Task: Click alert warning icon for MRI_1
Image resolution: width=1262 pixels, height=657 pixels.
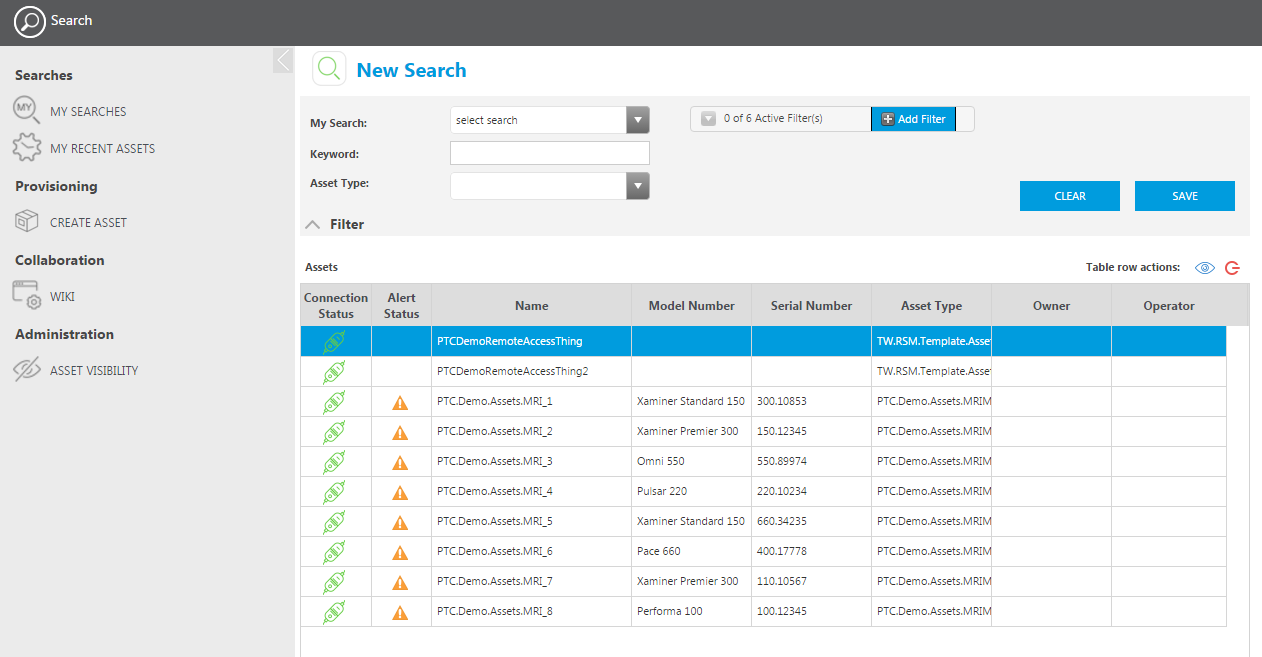Action: [400, 402]
